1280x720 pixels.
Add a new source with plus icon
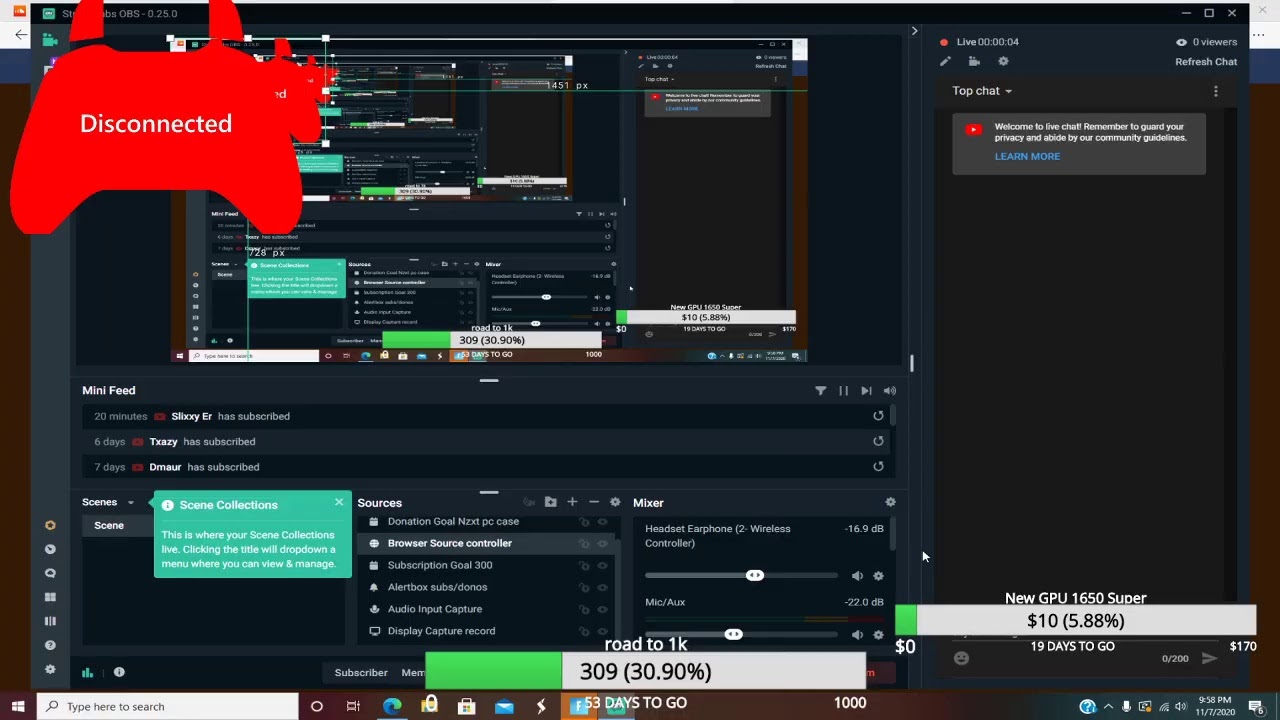click(572, 502)
